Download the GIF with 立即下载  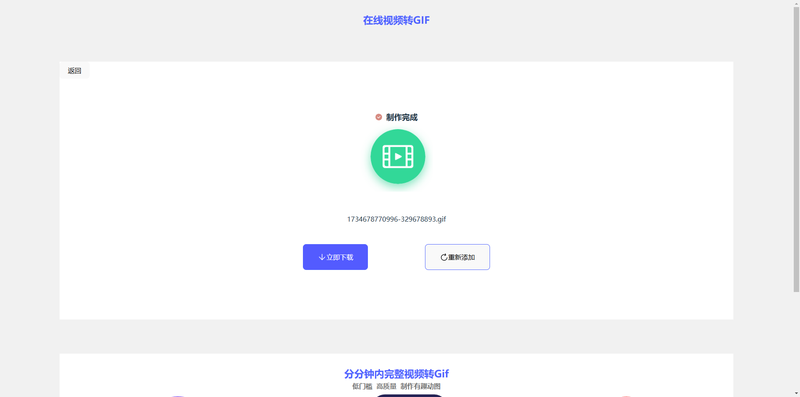coord(335,257)
